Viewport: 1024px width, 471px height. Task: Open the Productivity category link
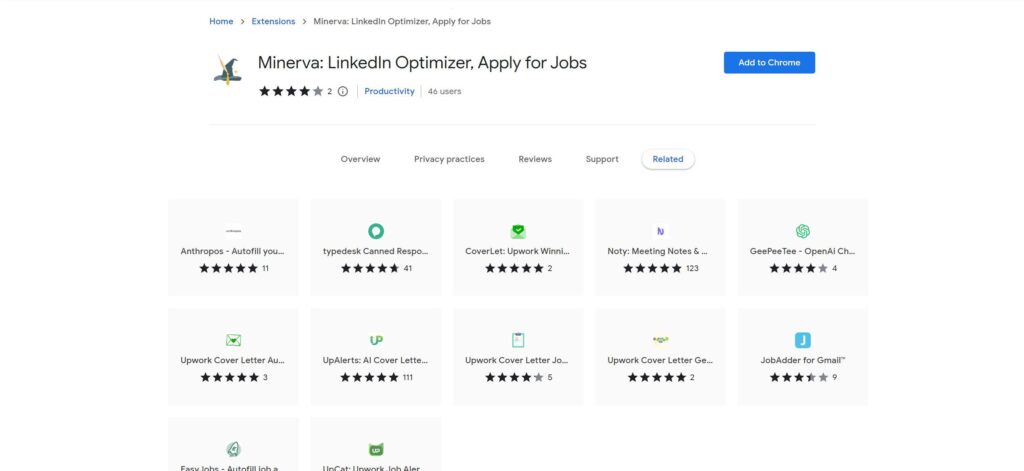point(389,91)
